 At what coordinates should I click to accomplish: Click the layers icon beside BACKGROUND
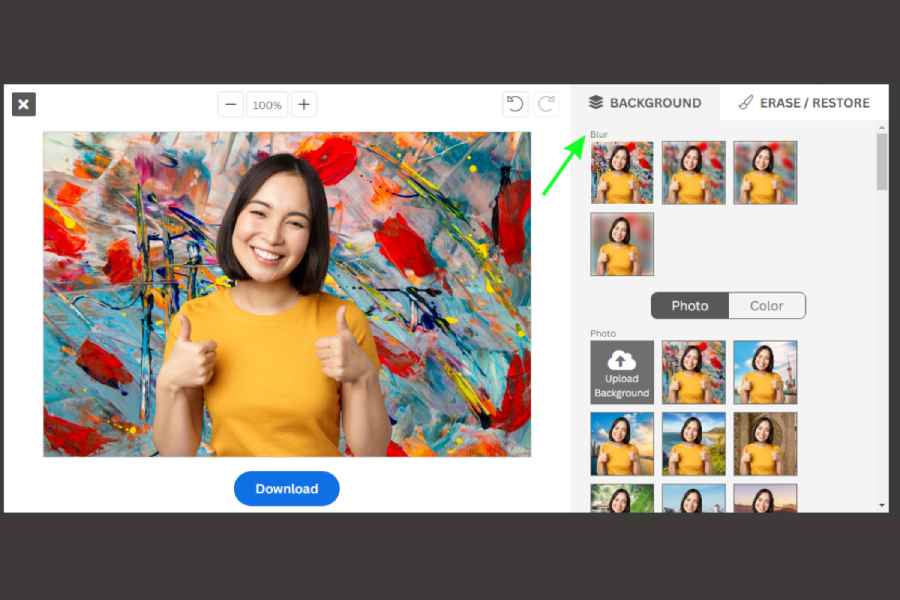click(596, 102)
